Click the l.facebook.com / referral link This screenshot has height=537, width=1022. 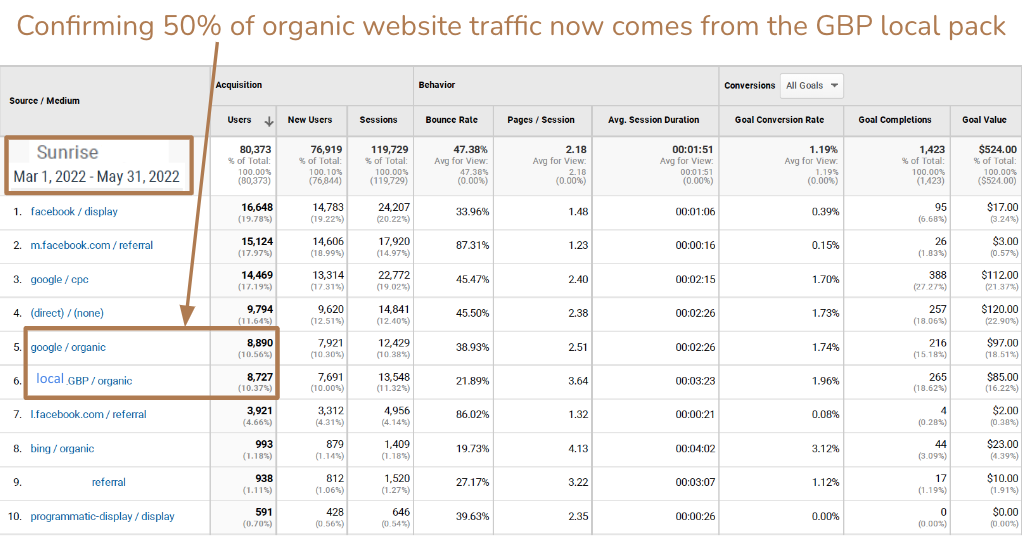[88, 414]
